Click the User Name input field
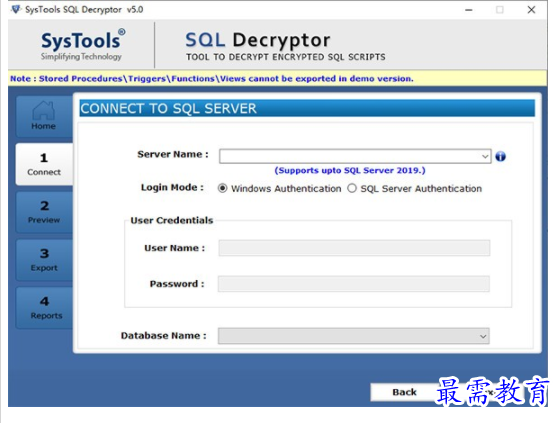This screenshot has height=423, width=558. pos(354,248)
